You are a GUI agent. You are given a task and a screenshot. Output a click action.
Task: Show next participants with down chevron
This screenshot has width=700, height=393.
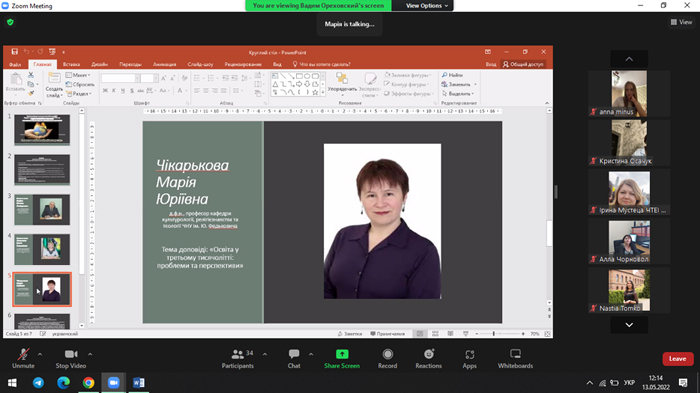629,325
